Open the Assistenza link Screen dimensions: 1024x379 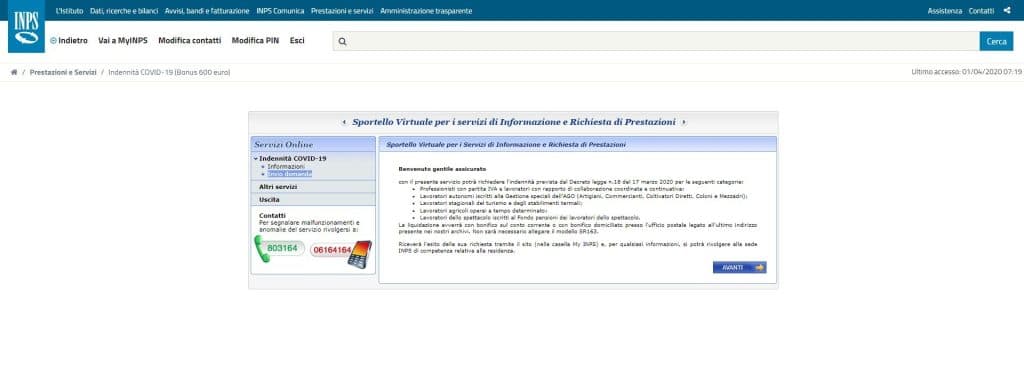point(944,11)
